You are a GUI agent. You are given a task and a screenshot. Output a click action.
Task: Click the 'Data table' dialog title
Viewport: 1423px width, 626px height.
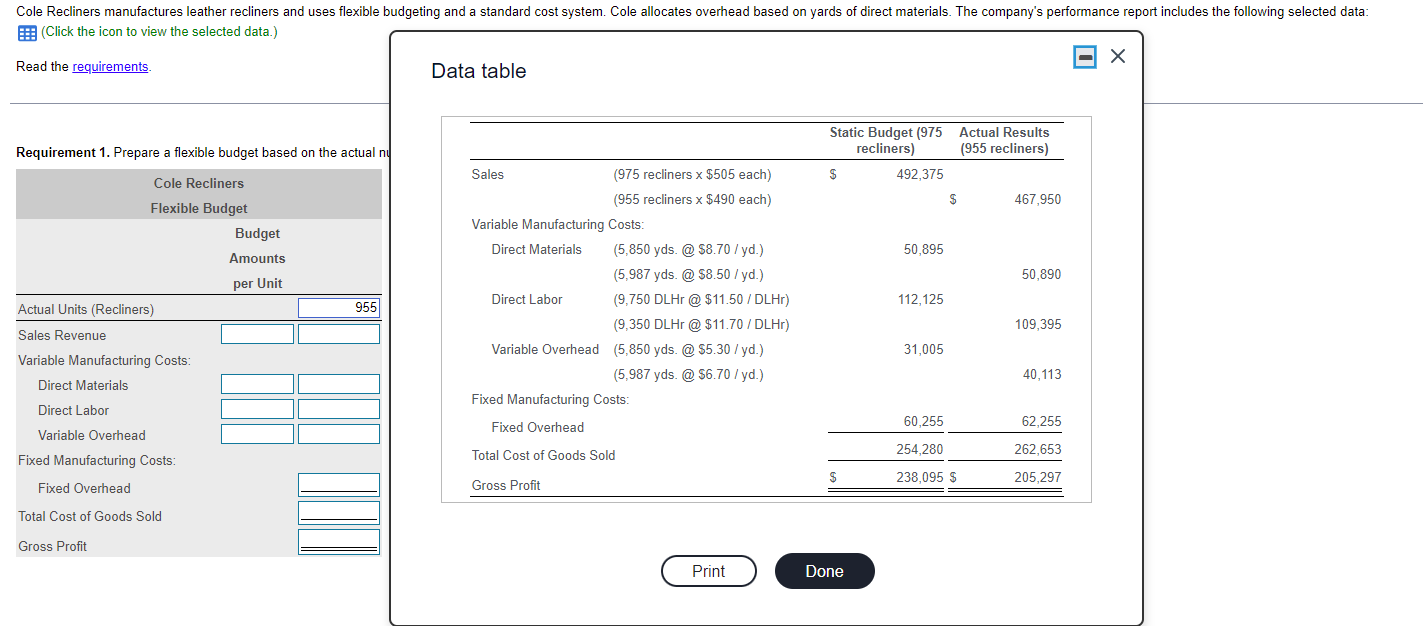pyautogui.click(x=478, y=71)
